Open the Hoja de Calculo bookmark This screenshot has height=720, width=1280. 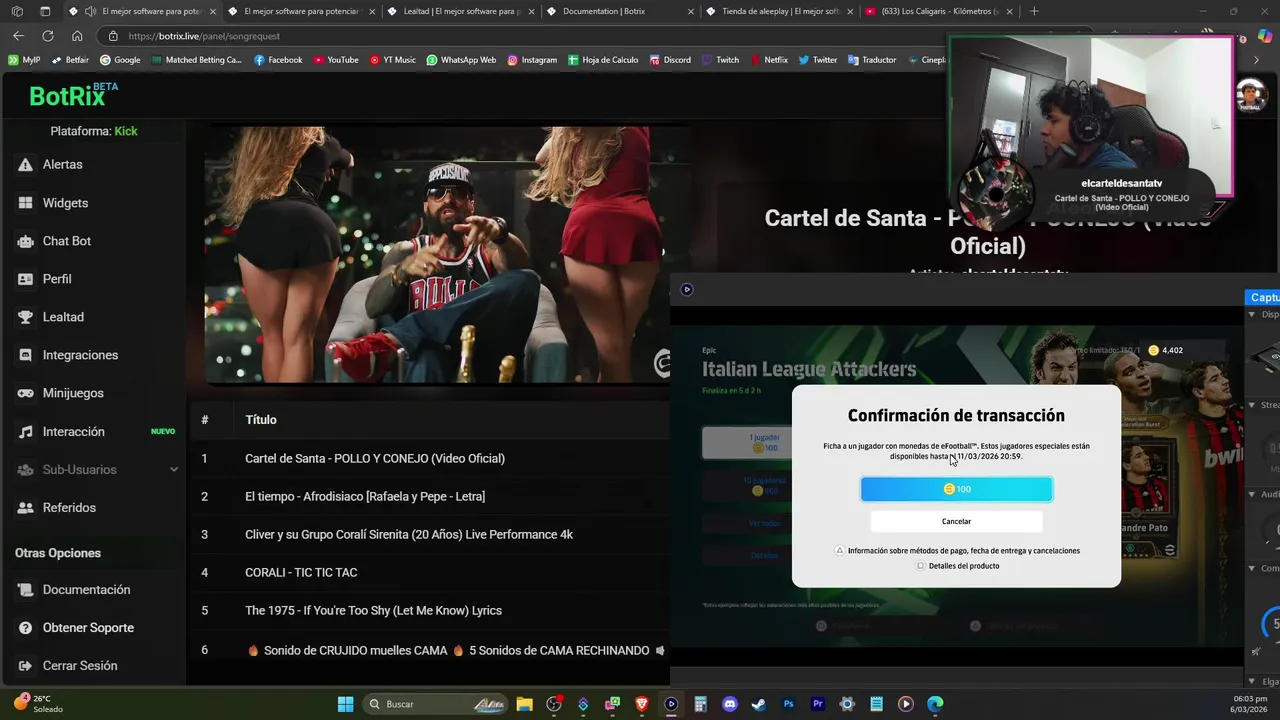pyautogui.click(x=603, y=60)
